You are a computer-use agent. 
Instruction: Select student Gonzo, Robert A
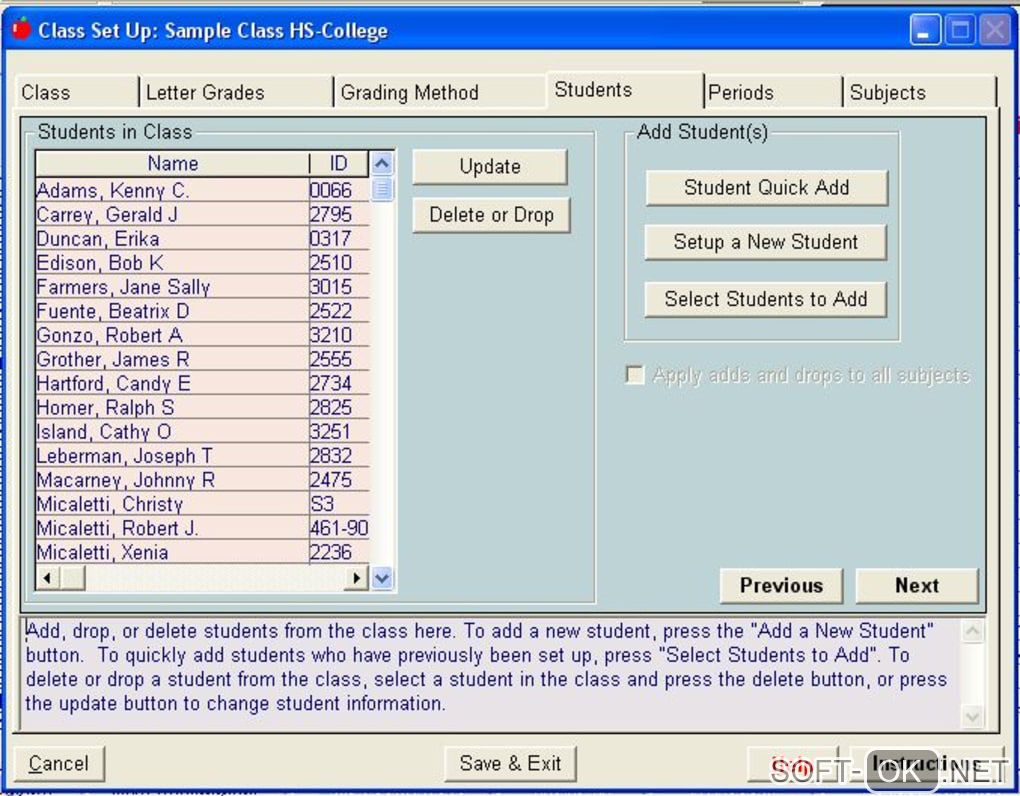click(172, 335)
